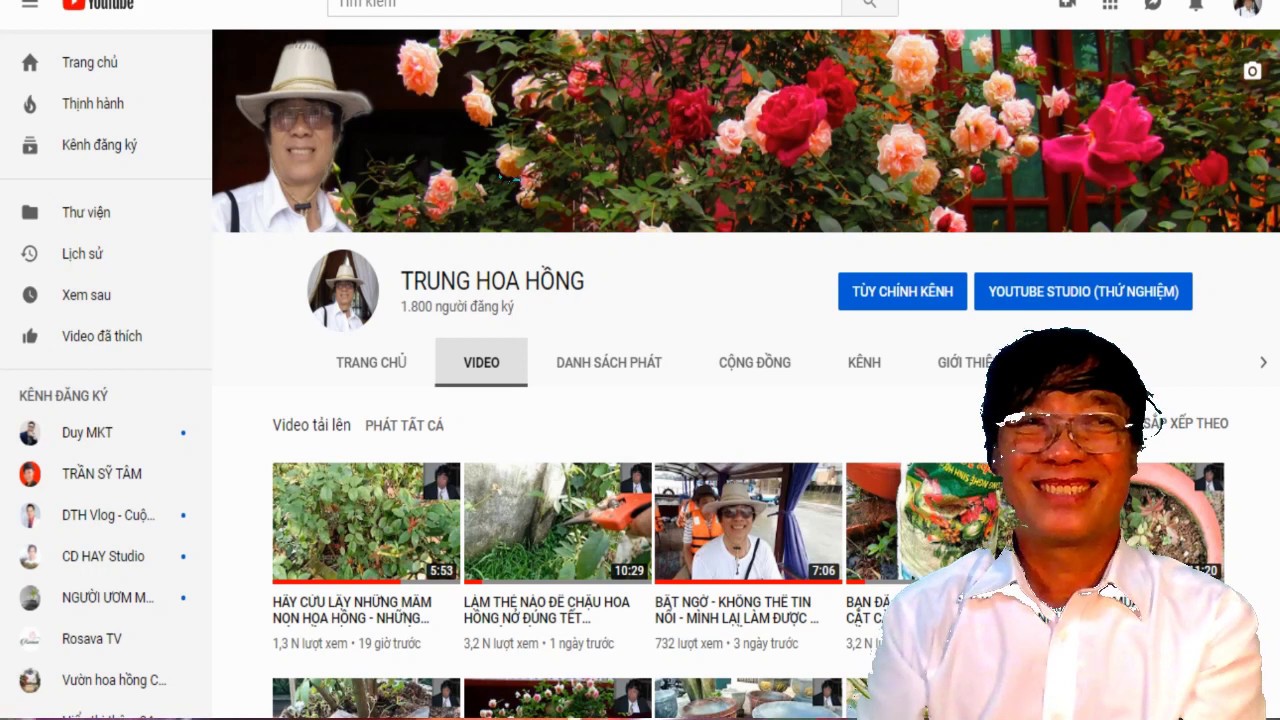The height and width of the screenshot is (720, 1280).
Task: Open Lịch sử watch history
Action: coord(106,253)
